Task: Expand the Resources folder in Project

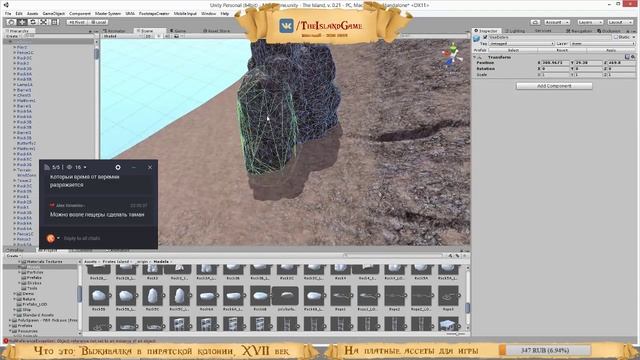Action: (x=10, y=331)
